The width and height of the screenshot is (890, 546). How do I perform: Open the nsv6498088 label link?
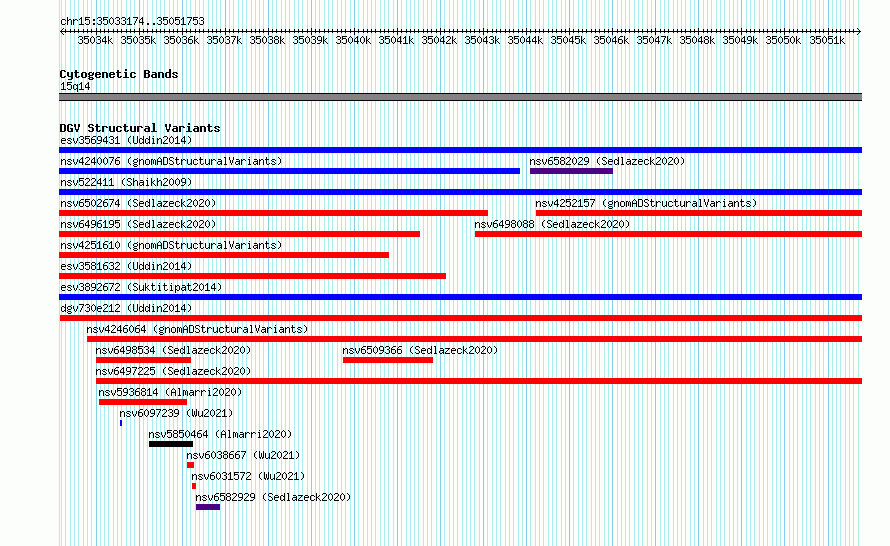(x=552, y=224)
